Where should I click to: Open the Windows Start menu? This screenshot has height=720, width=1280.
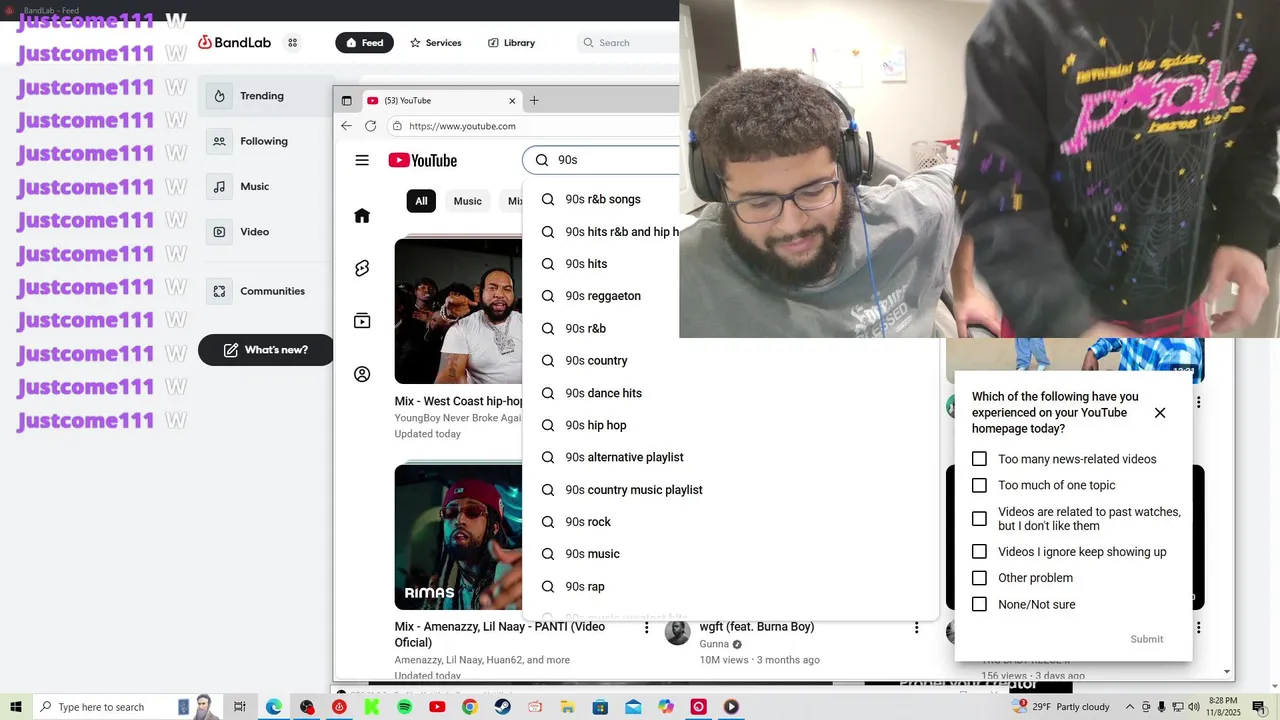click(16, 707)
